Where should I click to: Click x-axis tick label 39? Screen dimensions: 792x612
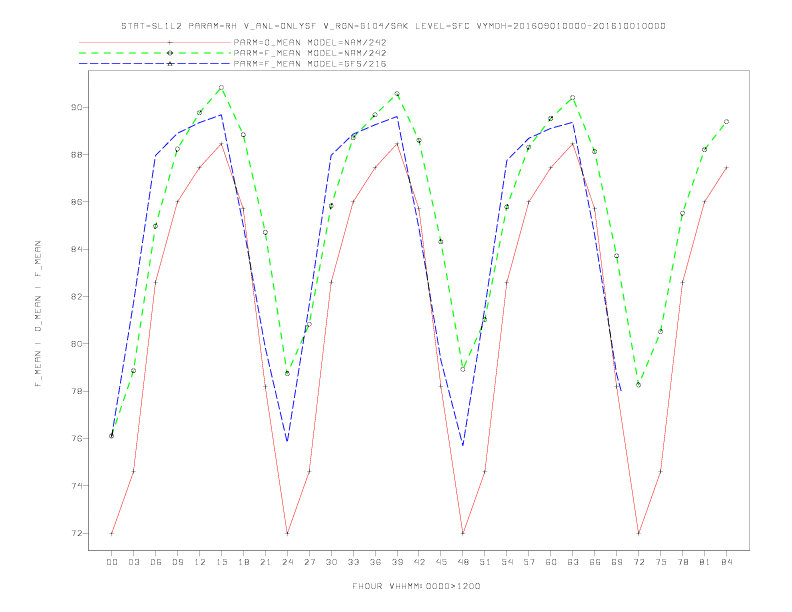click(x=397, y=562)
